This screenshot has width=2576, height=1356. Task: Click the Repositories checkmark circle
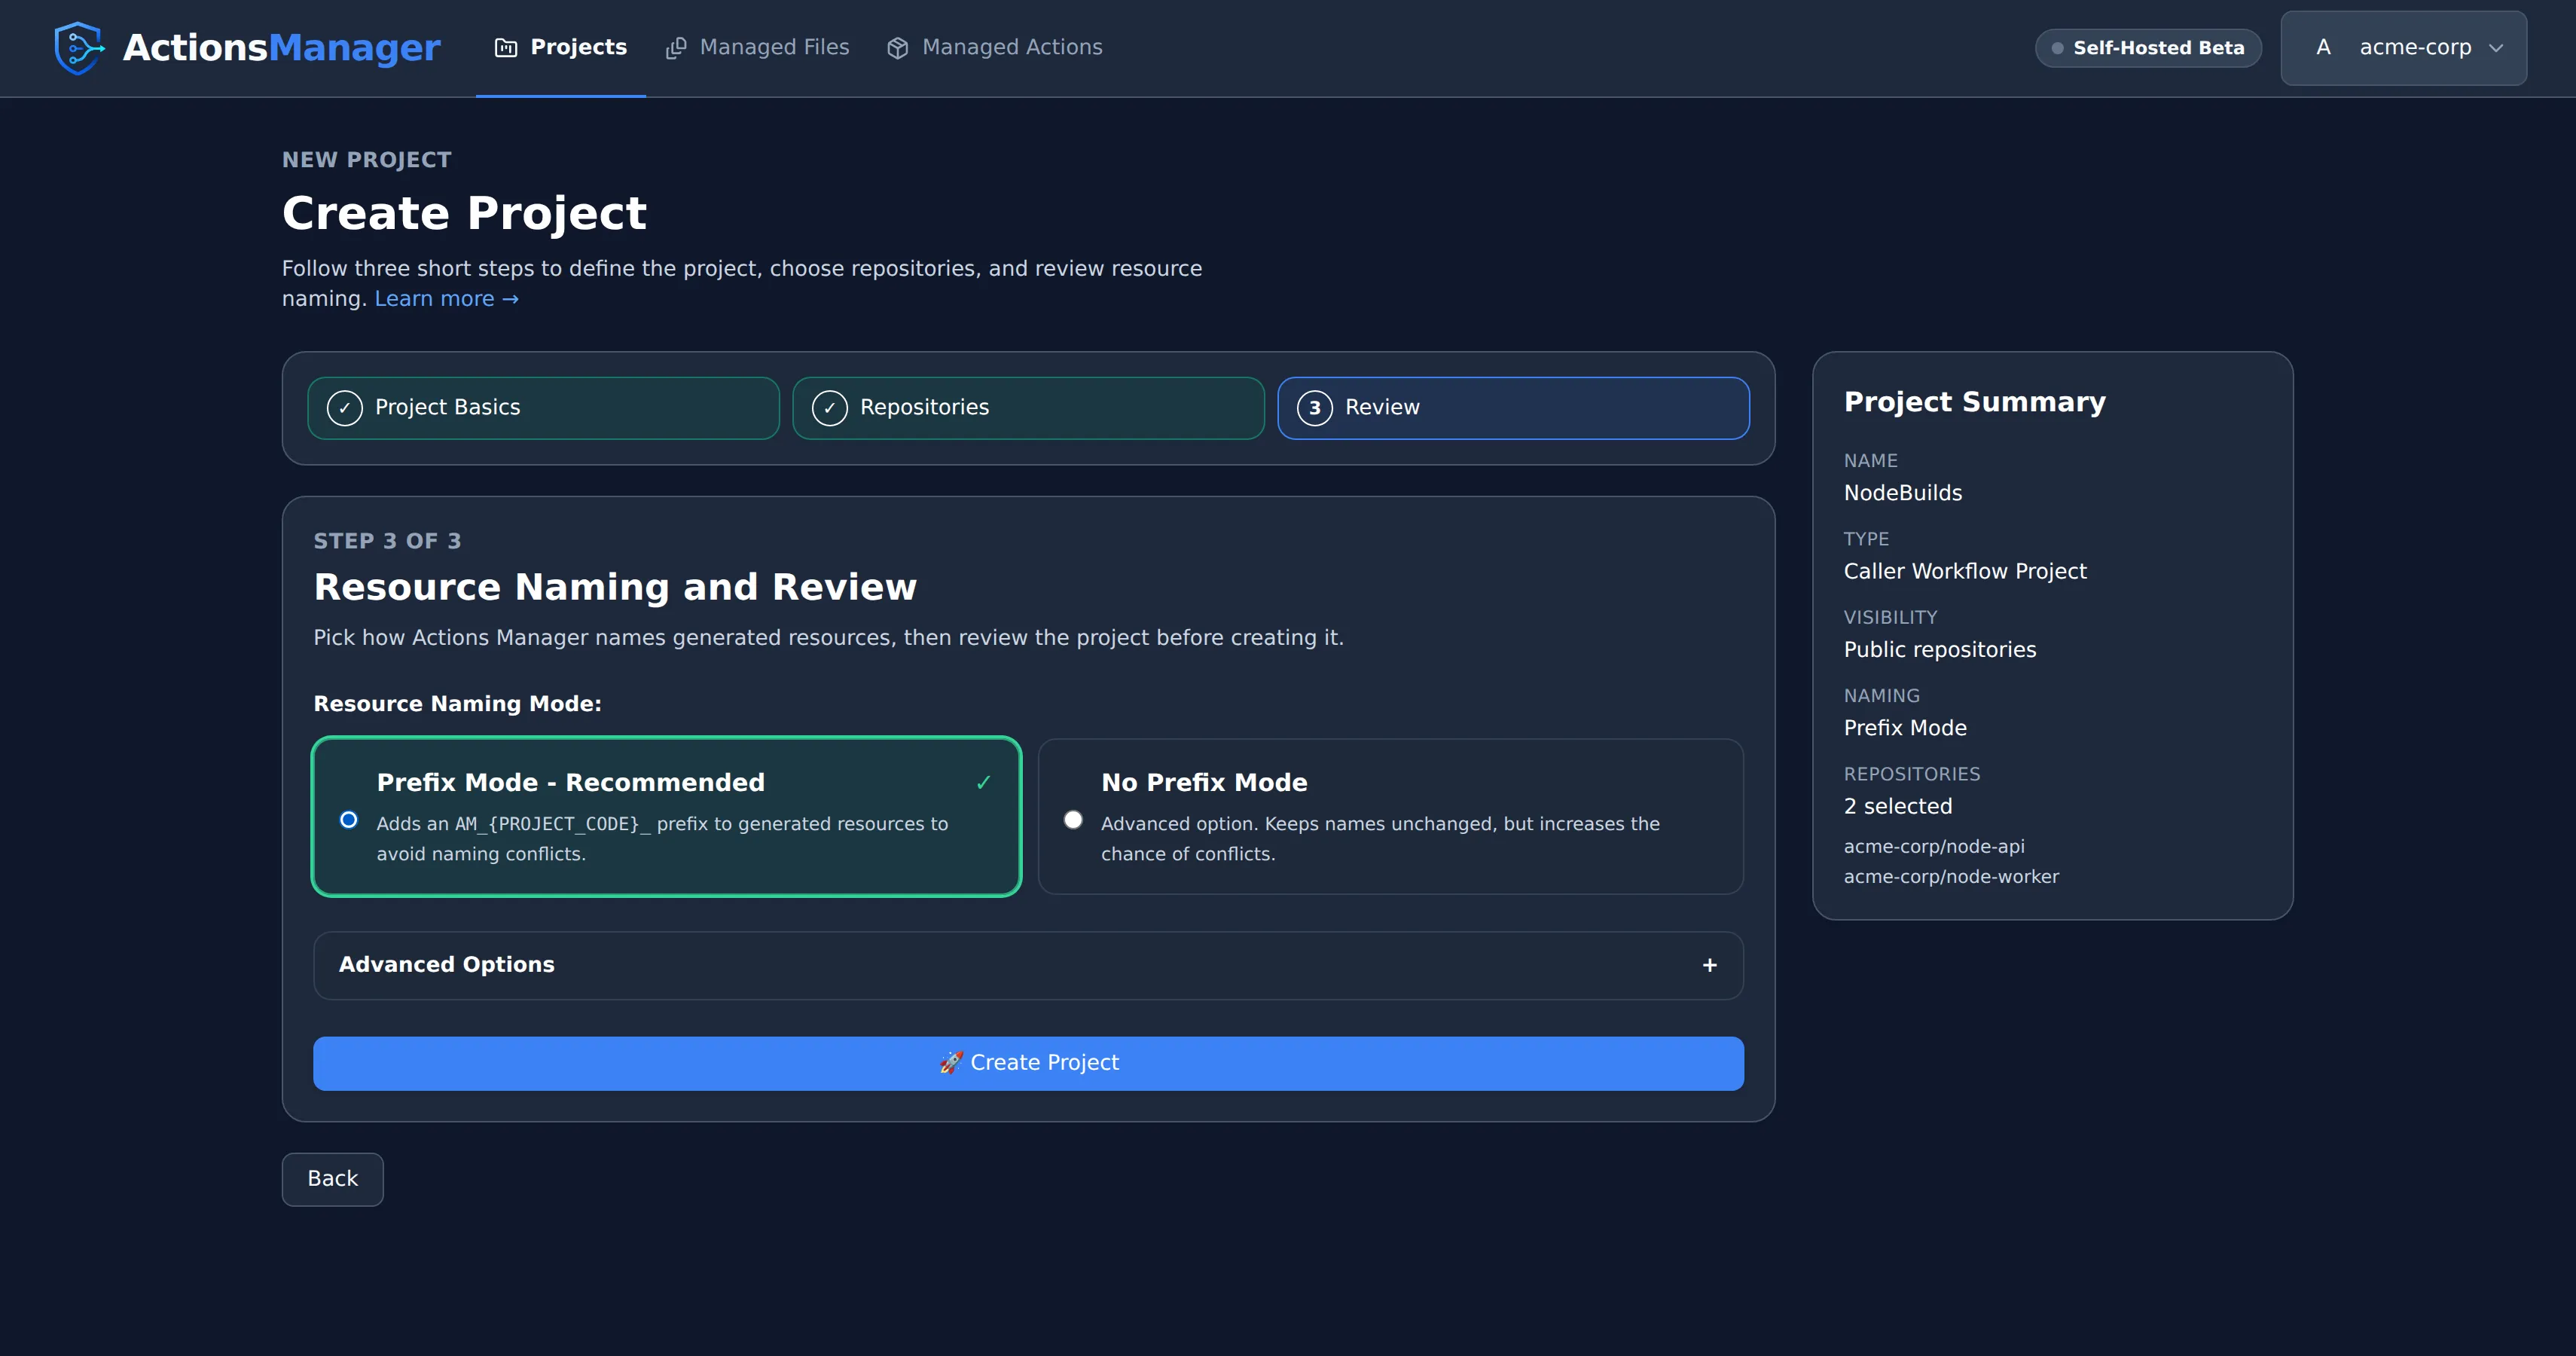(830, 408)
